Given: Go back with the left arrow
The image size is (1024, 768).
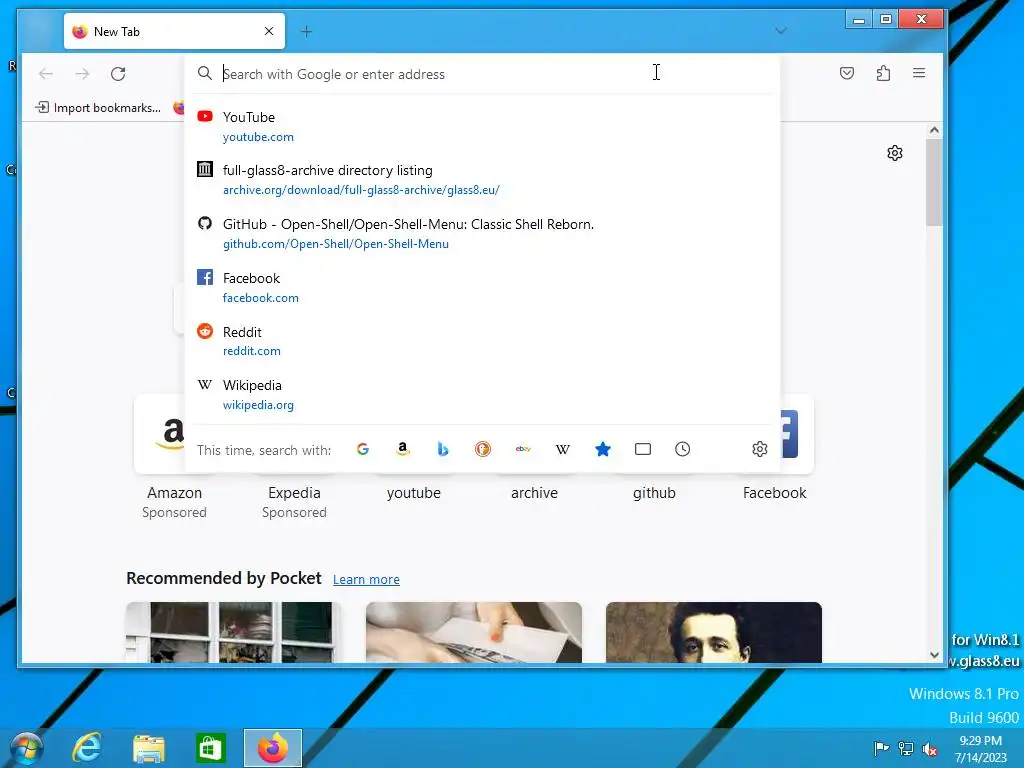Looking at the screenshot, I should (x=46, y=74).
